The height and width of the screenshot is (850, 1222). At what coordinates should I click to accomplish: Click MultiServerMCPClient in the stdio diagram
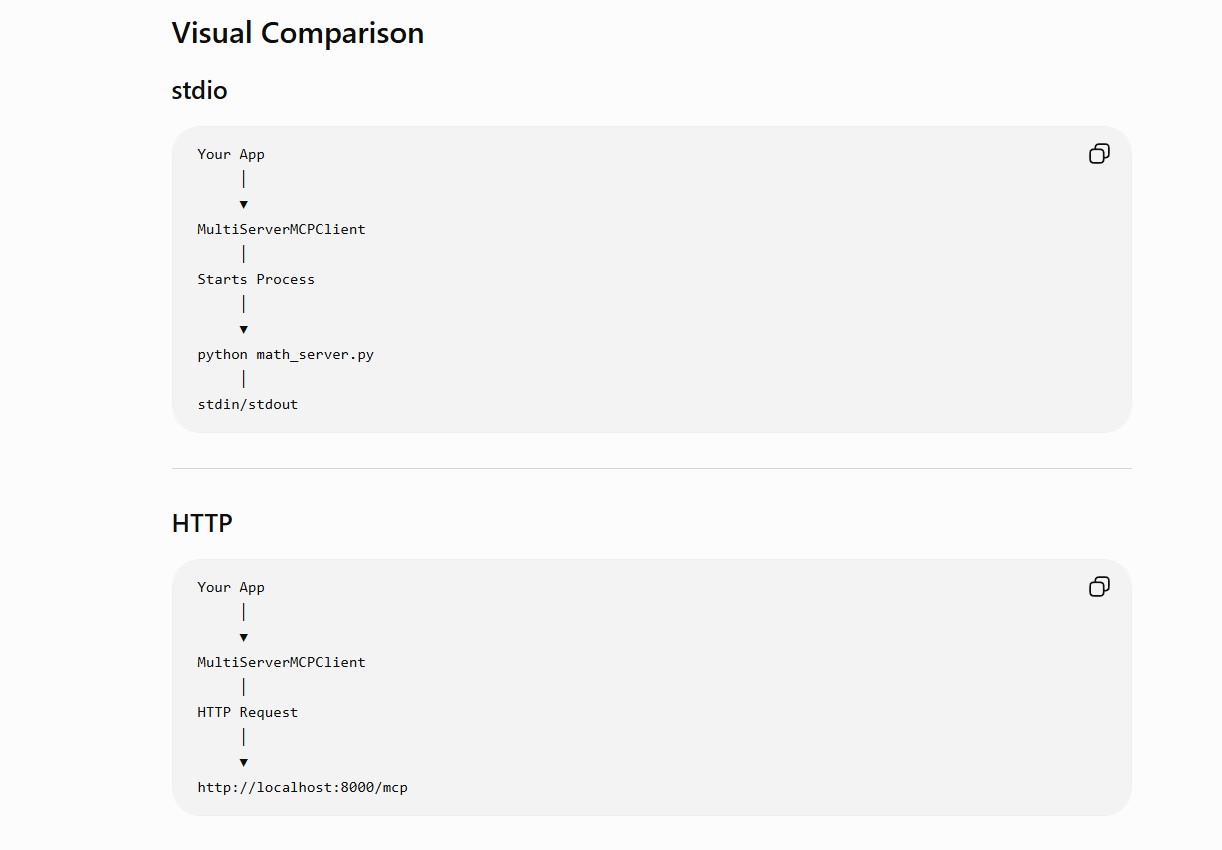coord(281,229)
